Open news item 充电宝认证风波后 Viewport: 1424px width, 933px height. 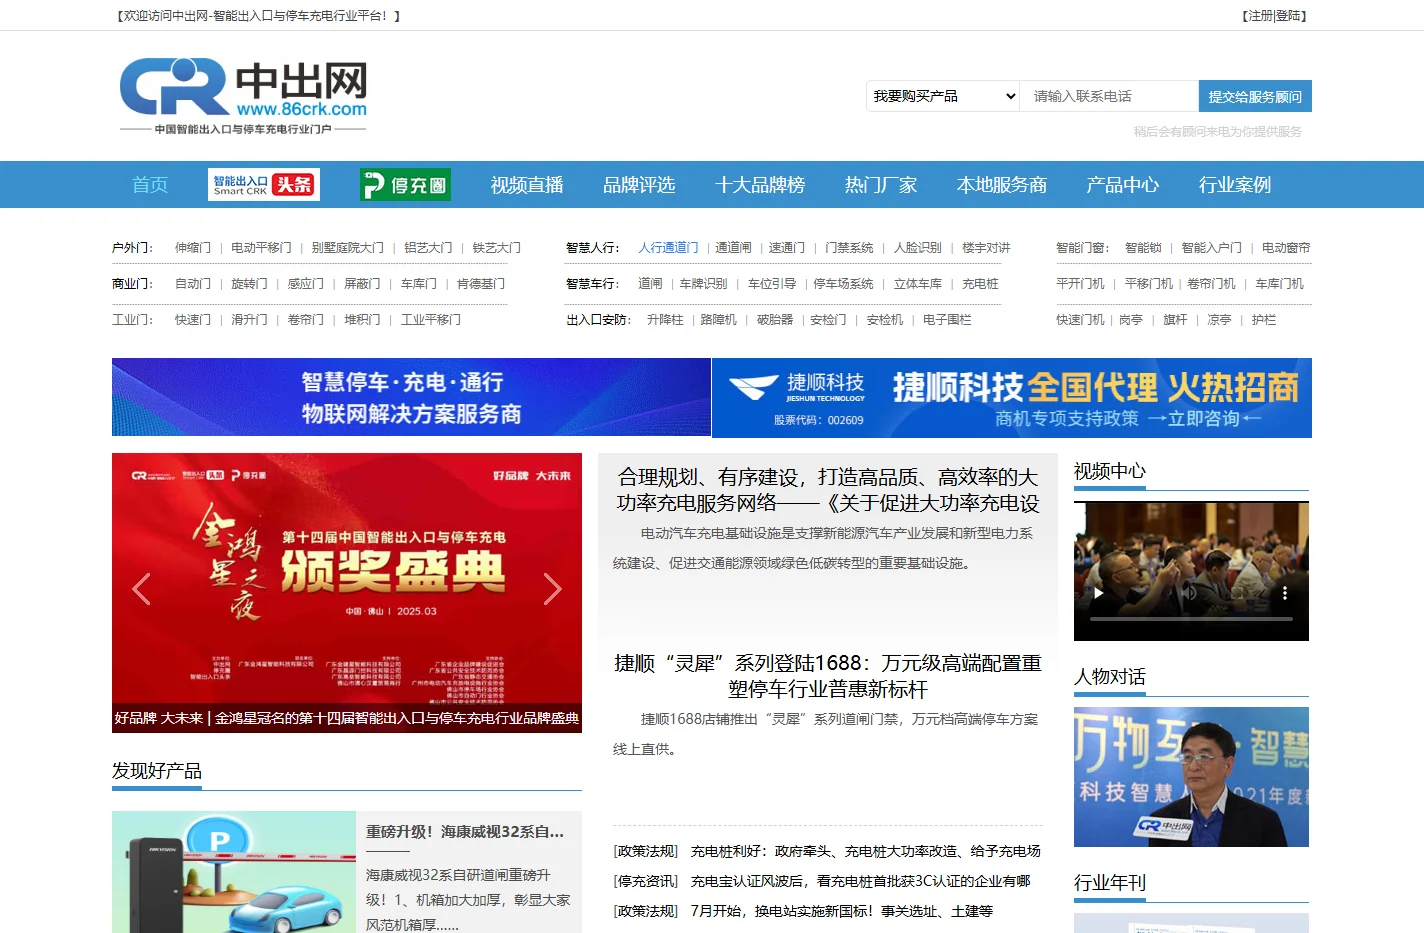coord(861,881)
